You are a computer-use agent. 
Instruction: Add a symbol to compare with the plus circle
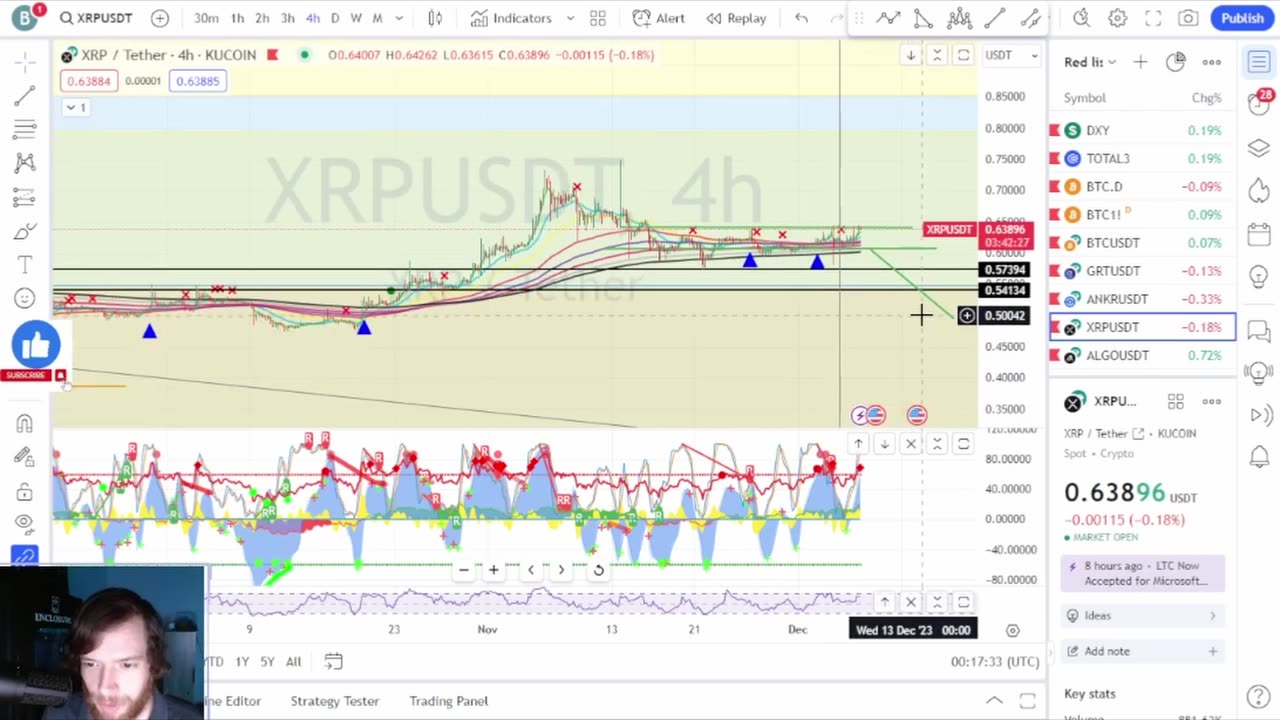pos(160,18)
